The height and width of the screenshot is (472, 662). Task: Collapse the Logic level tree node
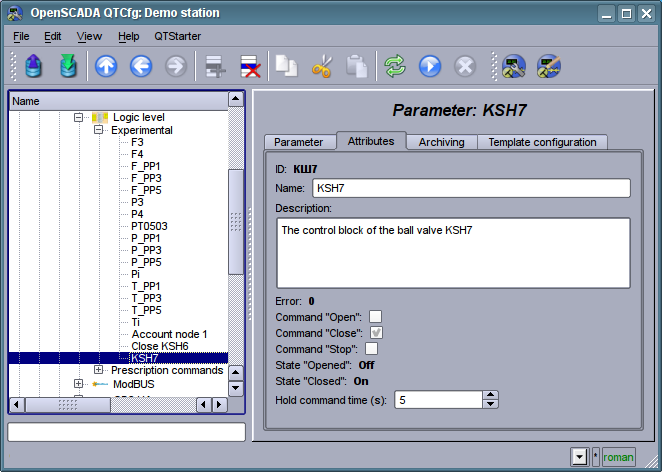point(78,117)
